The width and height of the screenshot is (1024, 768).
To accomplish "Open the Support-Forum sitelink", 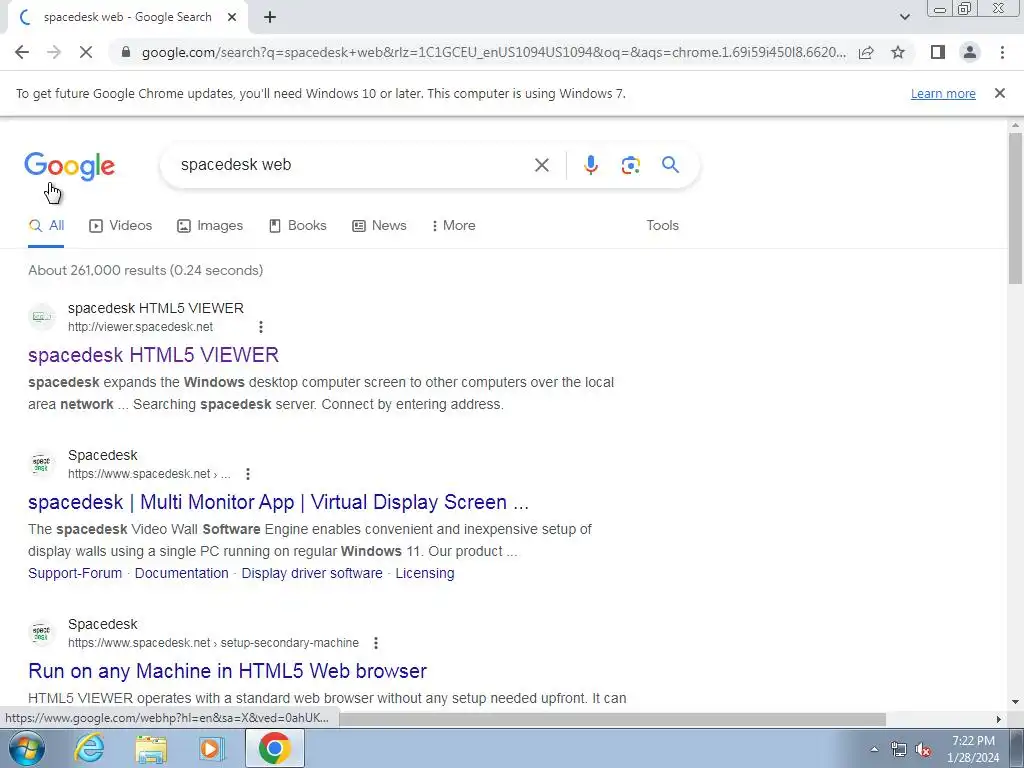I will click(75, 573).
